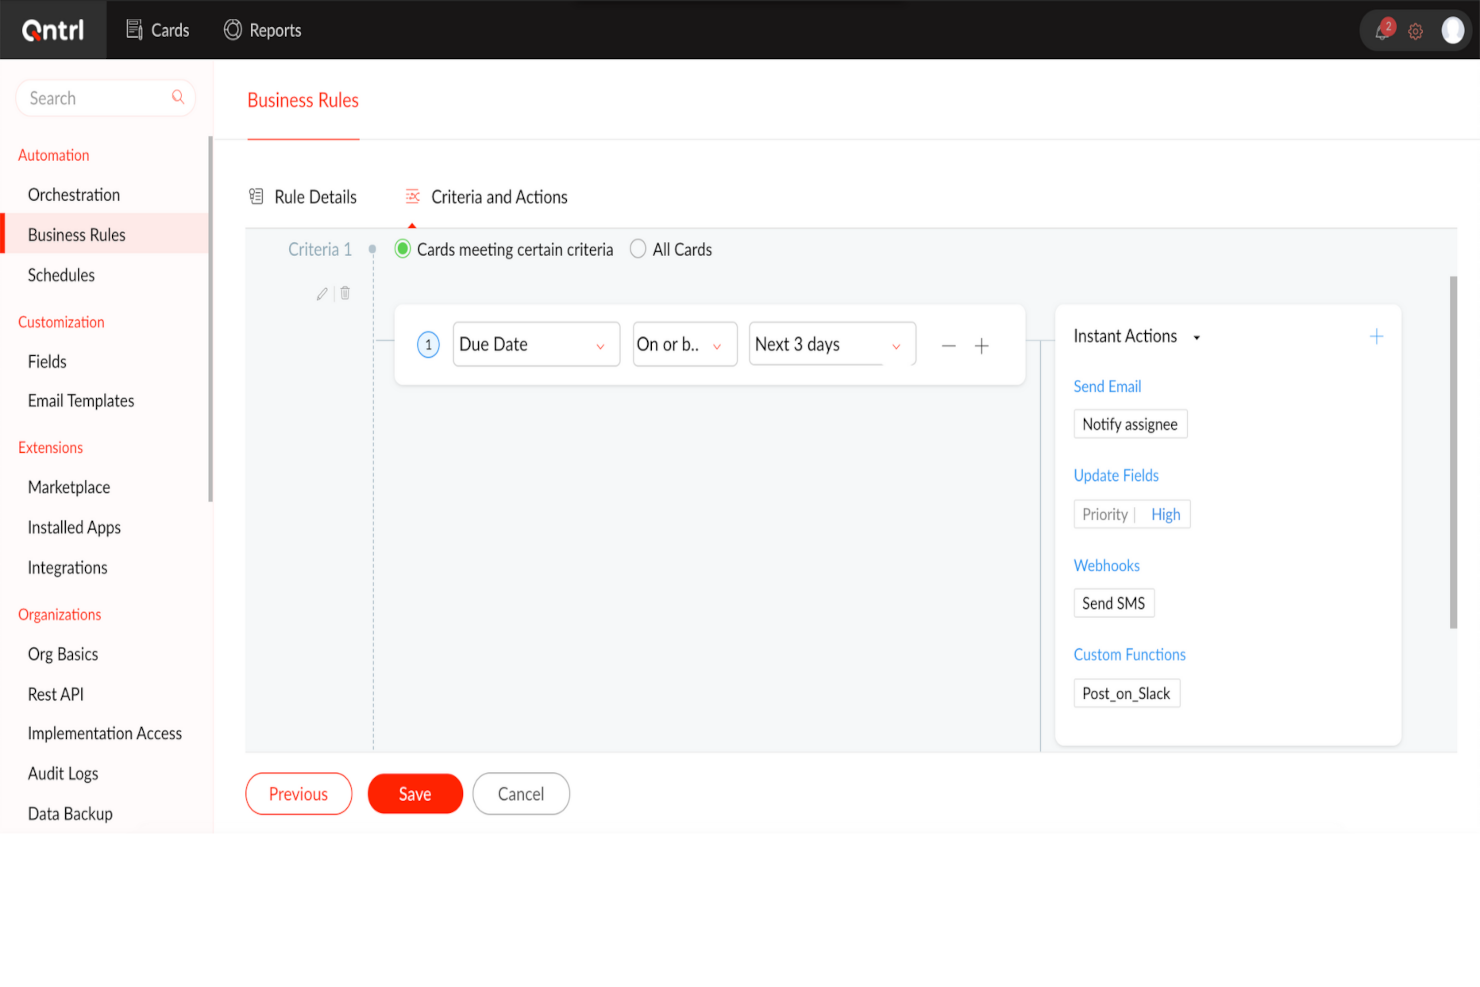Click the Criteria 1 label

pyautogui.click(x=320, y=250)
